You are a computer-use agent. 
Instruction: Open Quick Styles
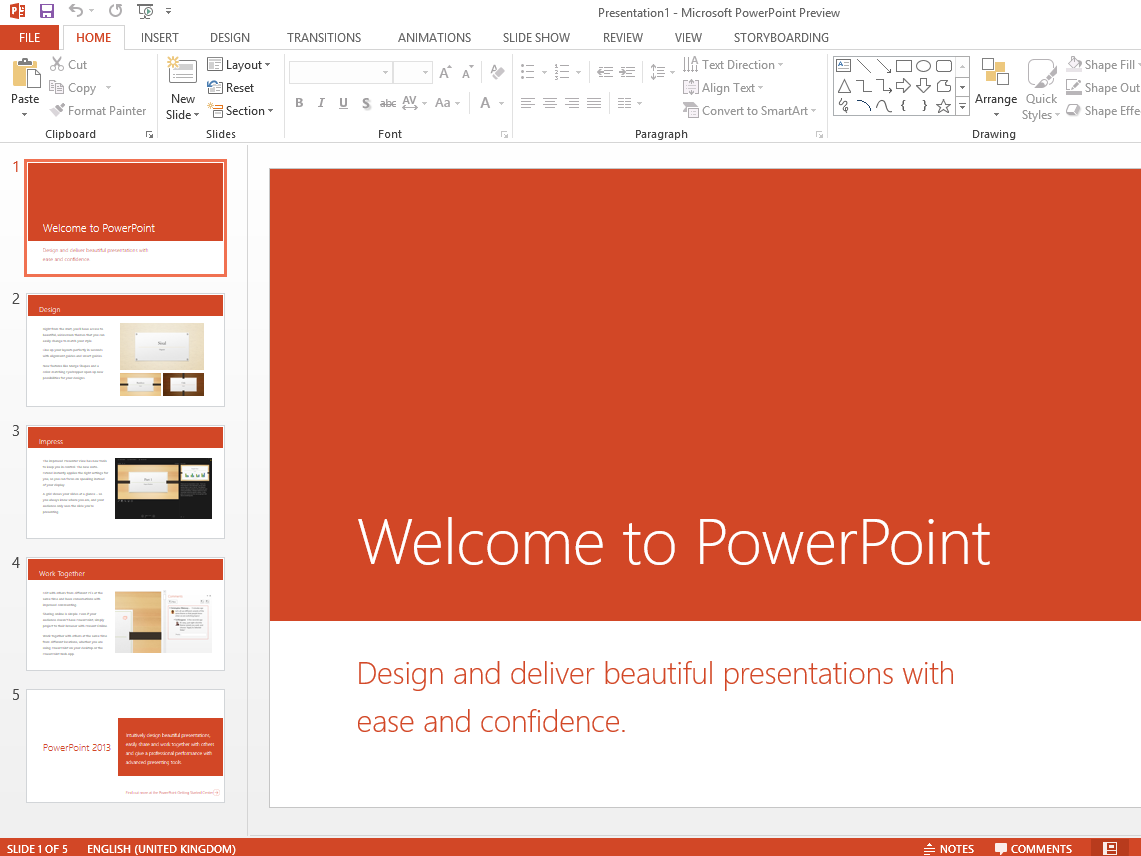pos(1041,88)
